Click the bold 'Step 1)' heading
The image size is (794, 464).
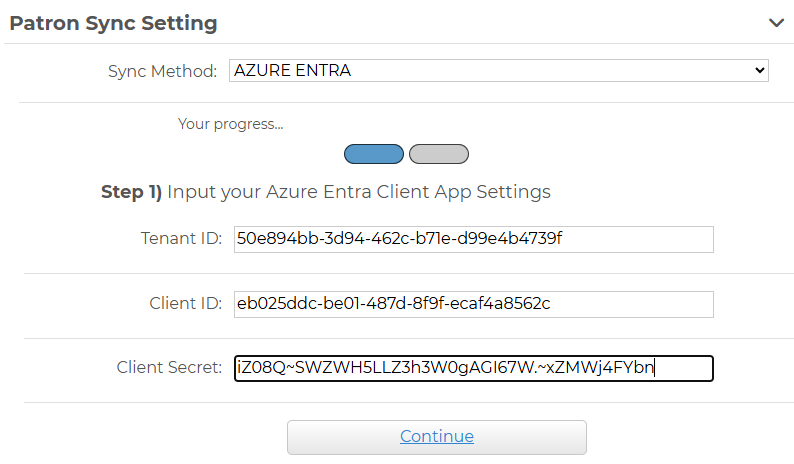click(x=131, y=191)
